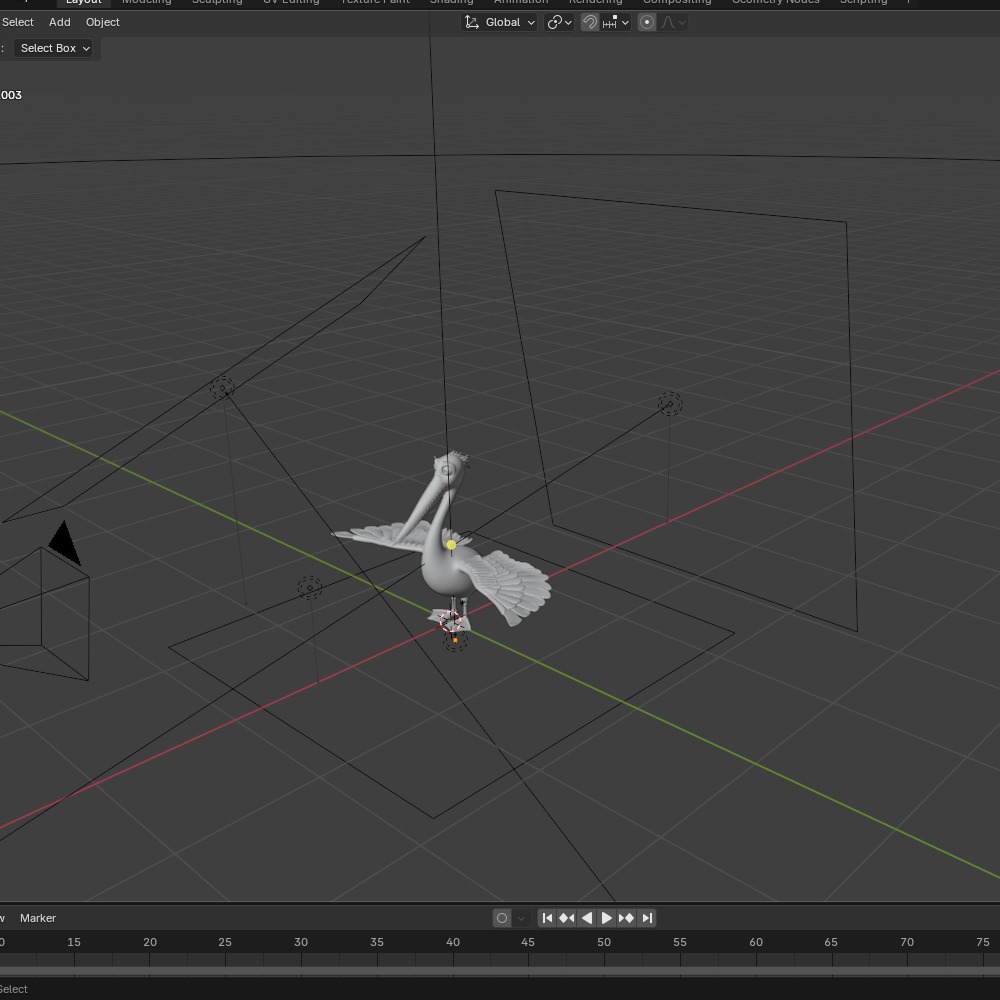This screenshot has height=1000, width=1000.
Task: Click frame 65 on the timeline
Action: click(831, 942)
